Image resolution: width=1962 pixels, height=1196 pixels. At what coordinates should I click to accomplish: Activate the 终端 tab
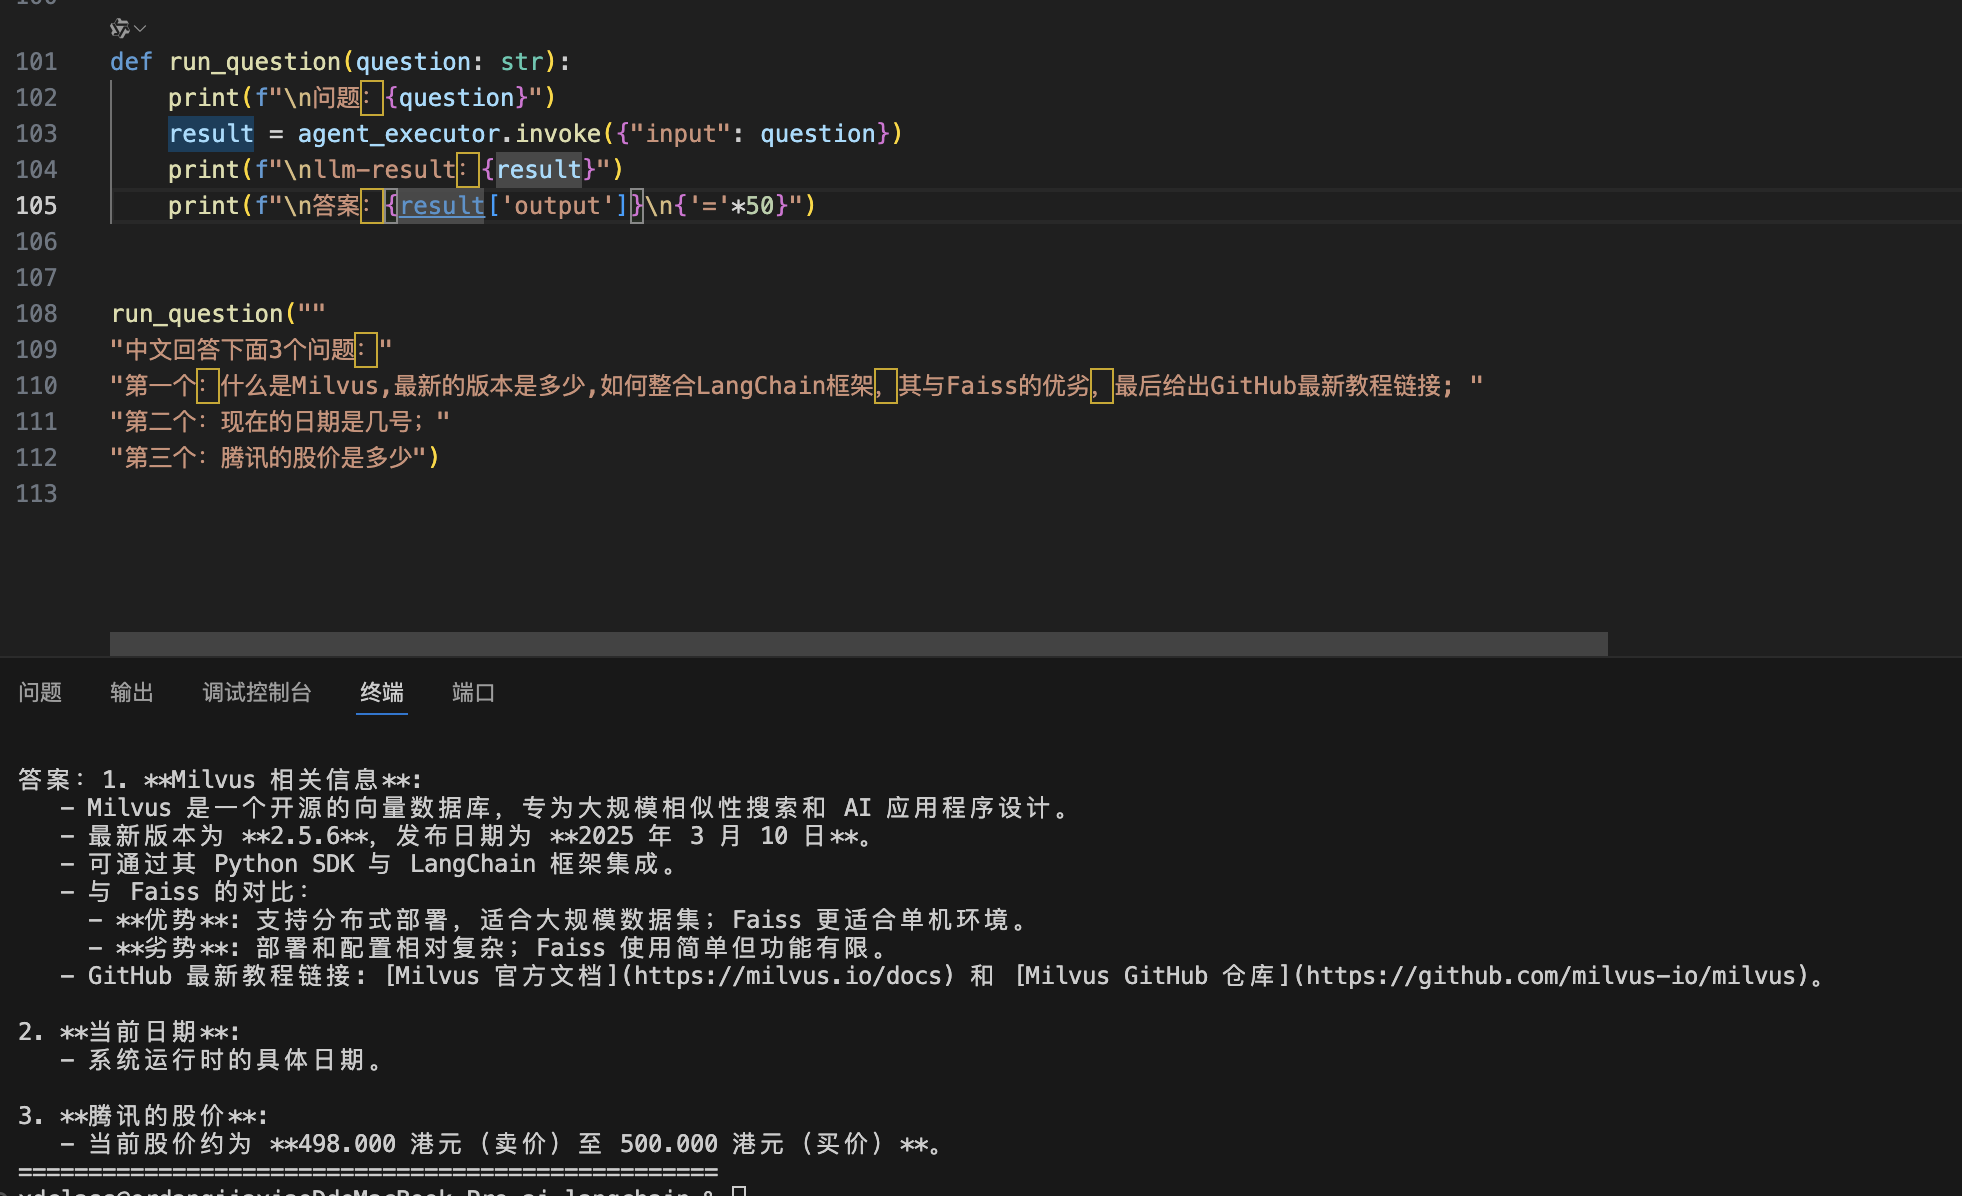click(382, 692)
